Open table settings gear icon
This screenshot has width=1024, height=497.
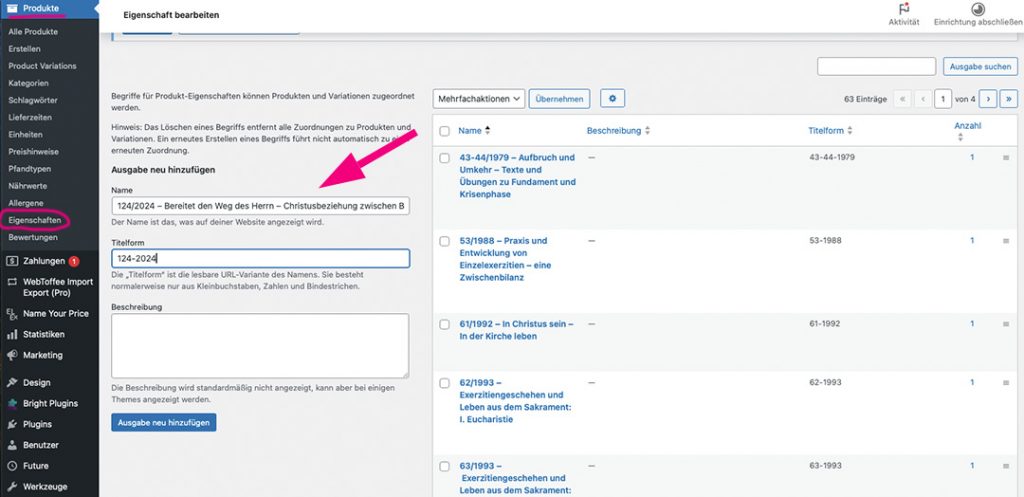click(611, 98)
